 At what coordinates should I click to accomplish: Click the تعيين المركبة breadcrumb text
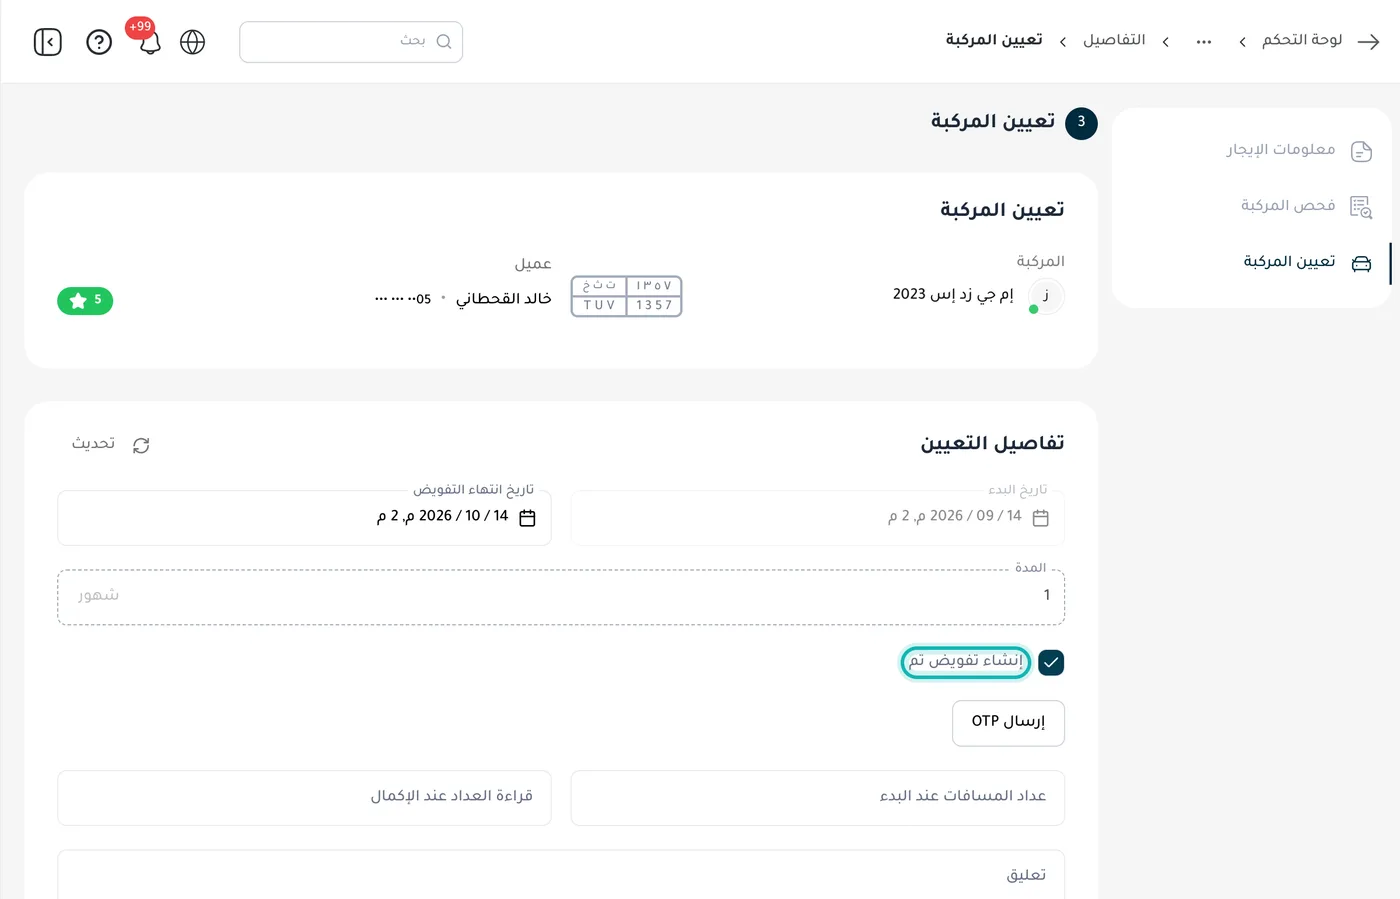point(994,40)
